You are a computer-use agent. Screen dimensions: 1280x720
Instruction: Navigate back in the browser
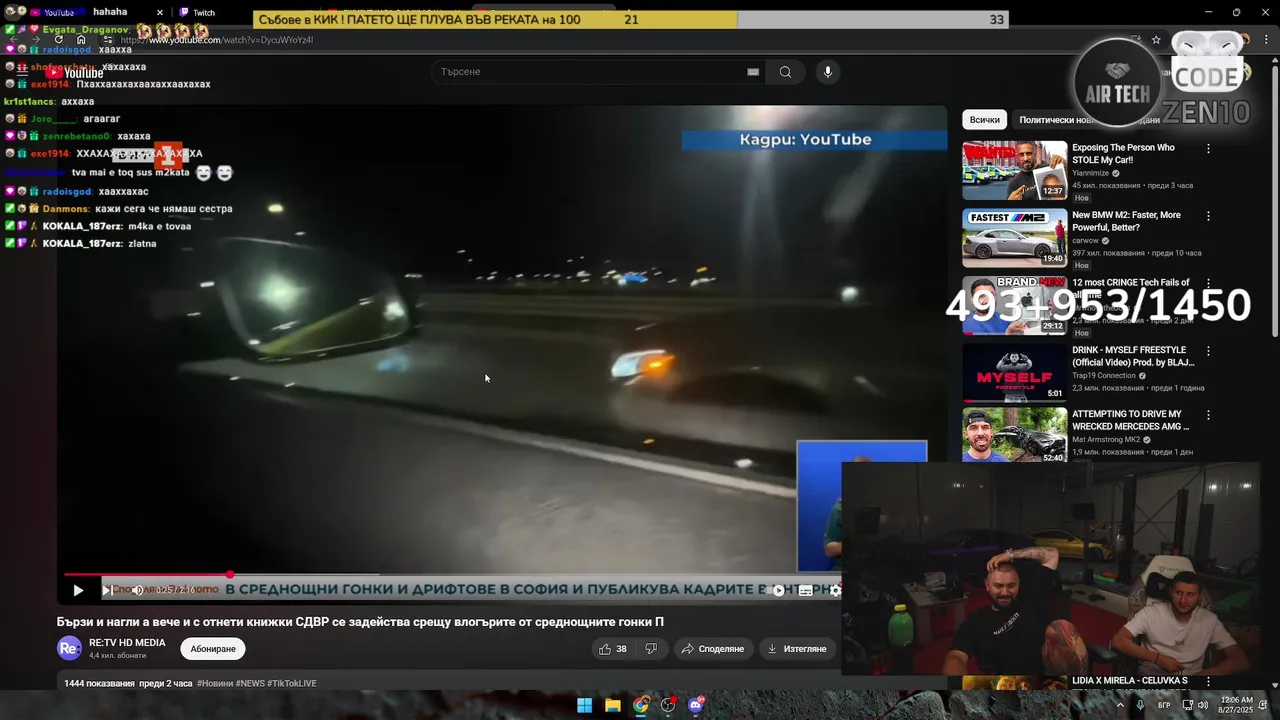(14, 40)
